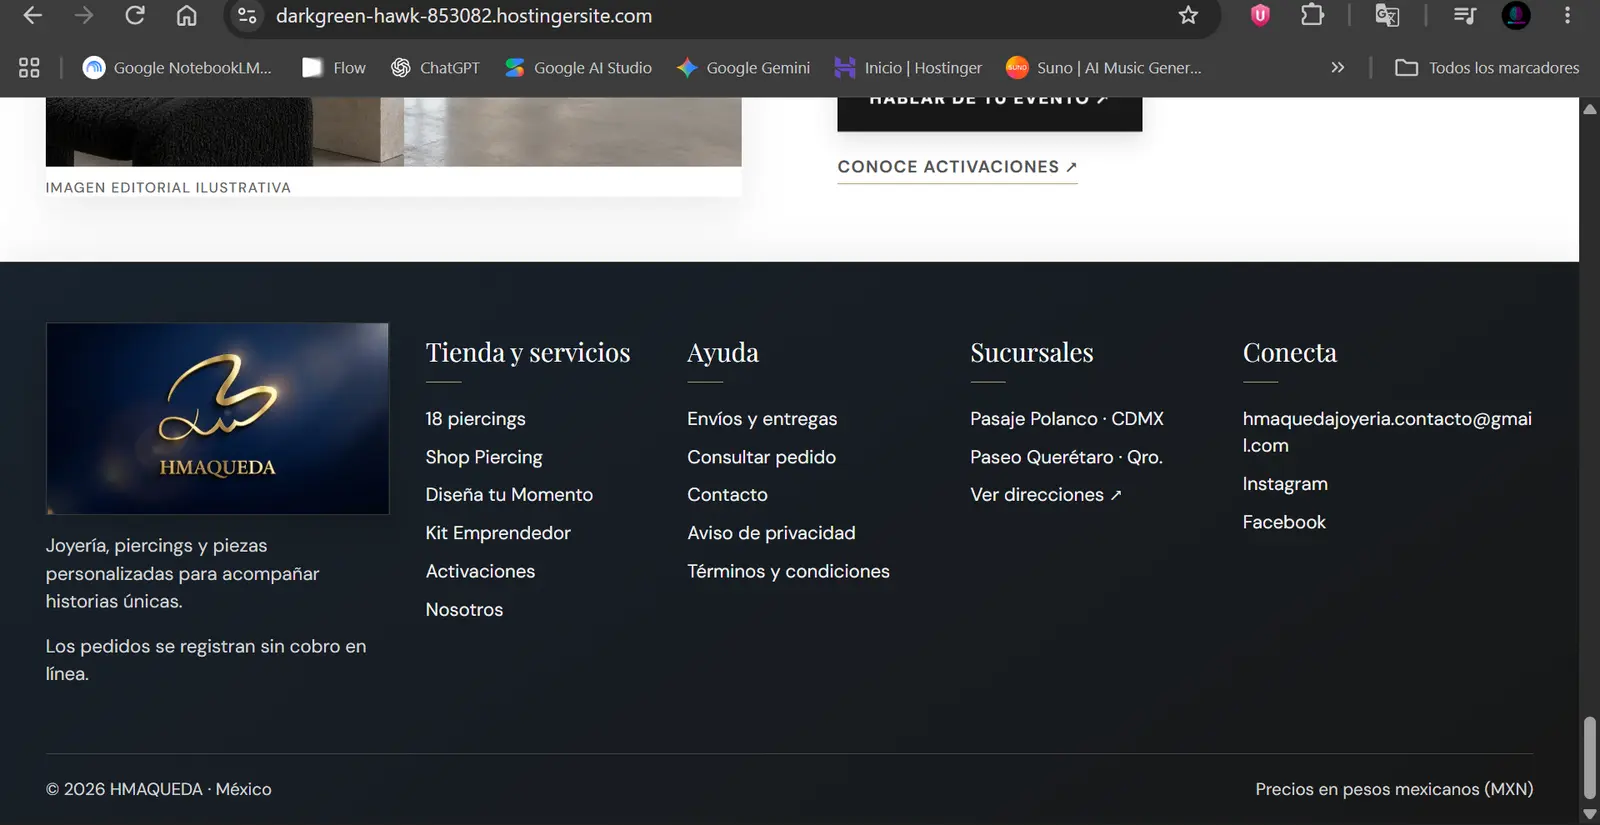Open the Contacto footer link
Screen dimensions: 1600x825
[x=727, y=495]
